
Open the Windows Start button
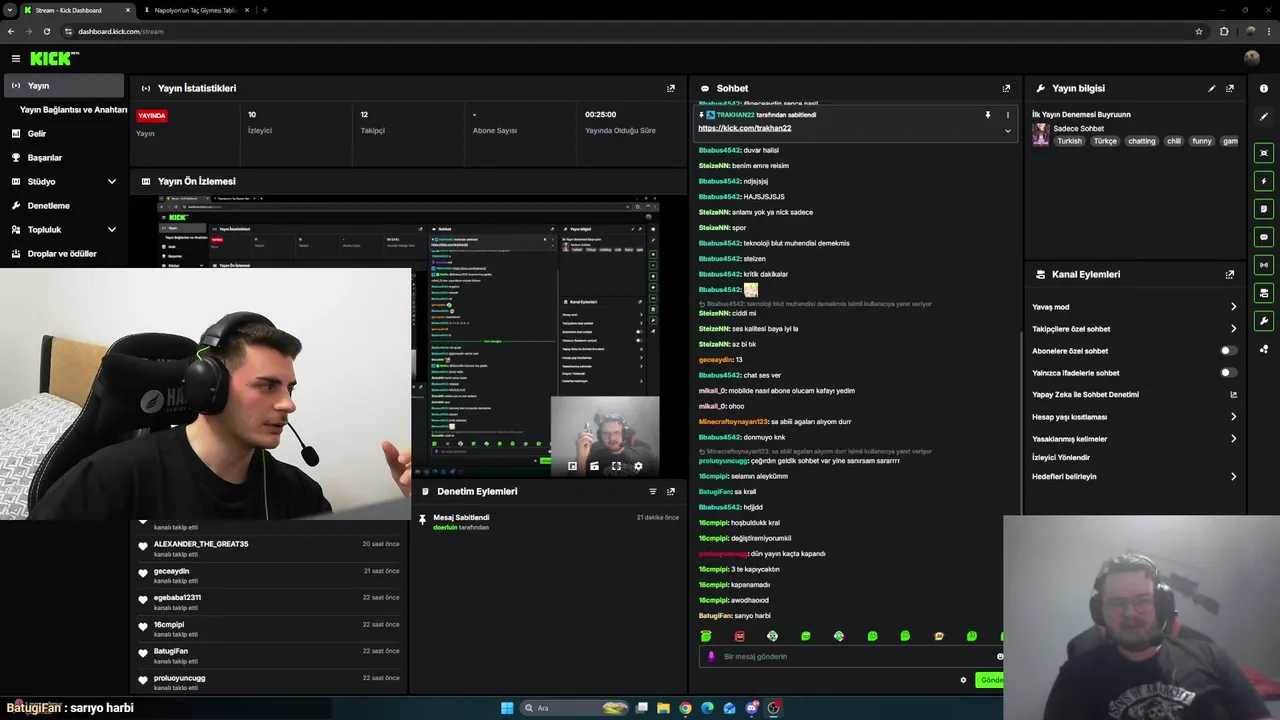click(x=507, y=708)
